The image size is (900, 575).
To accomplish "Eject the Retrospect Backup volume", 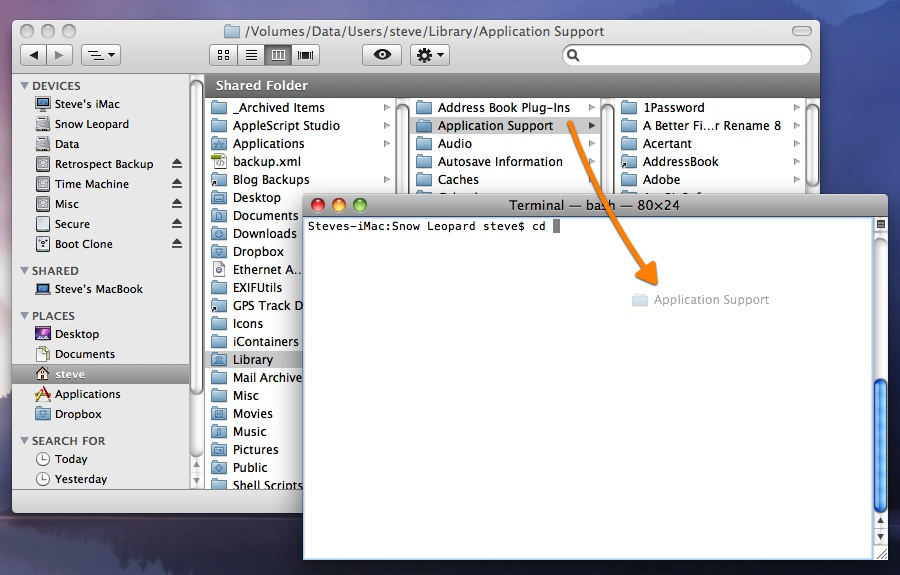I will click(177, 164).
